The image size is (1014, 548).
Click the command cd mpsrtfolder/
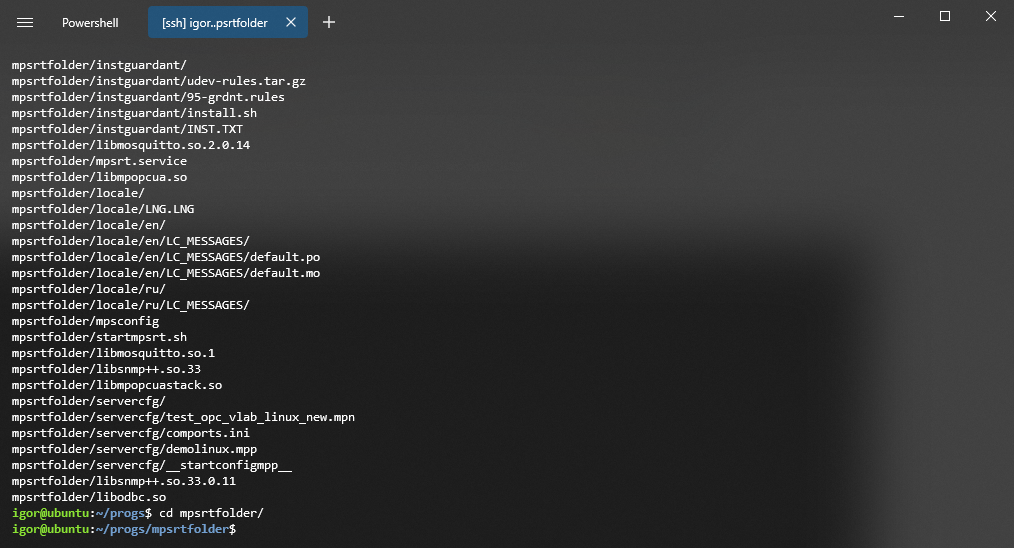[211, 513]
